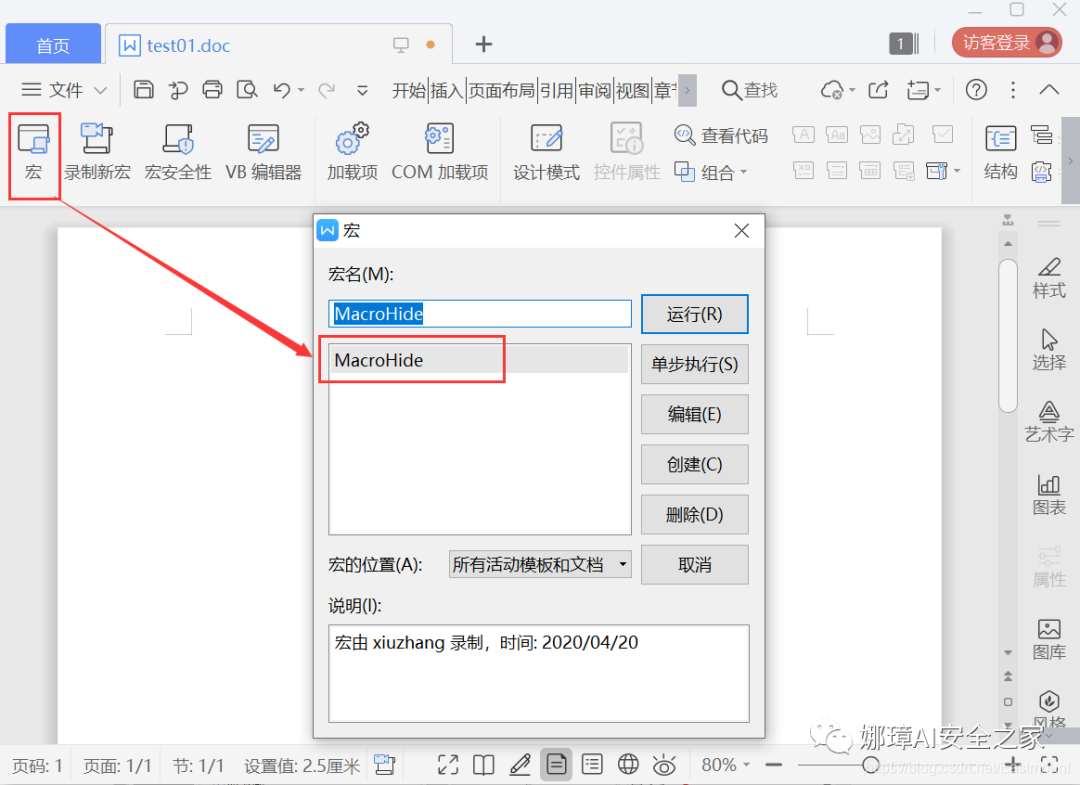Show more ribbon tabs with arrow
The width and height of the screenshot is (1080, 785).
687,90
